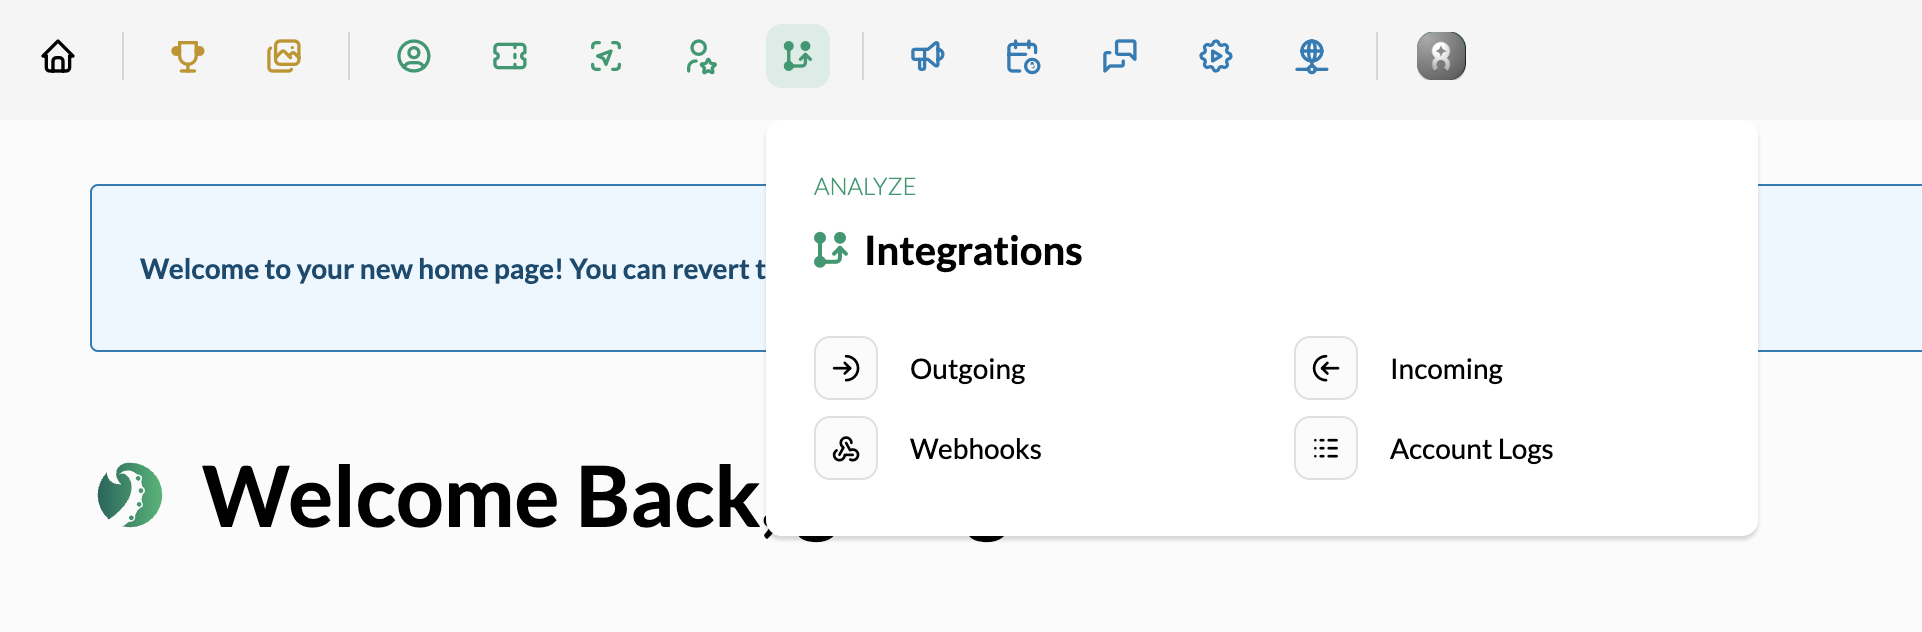1922x632 pixels.
Task: Open the image gallery icon
Action: pyautogui.click(x=284, y=56)
